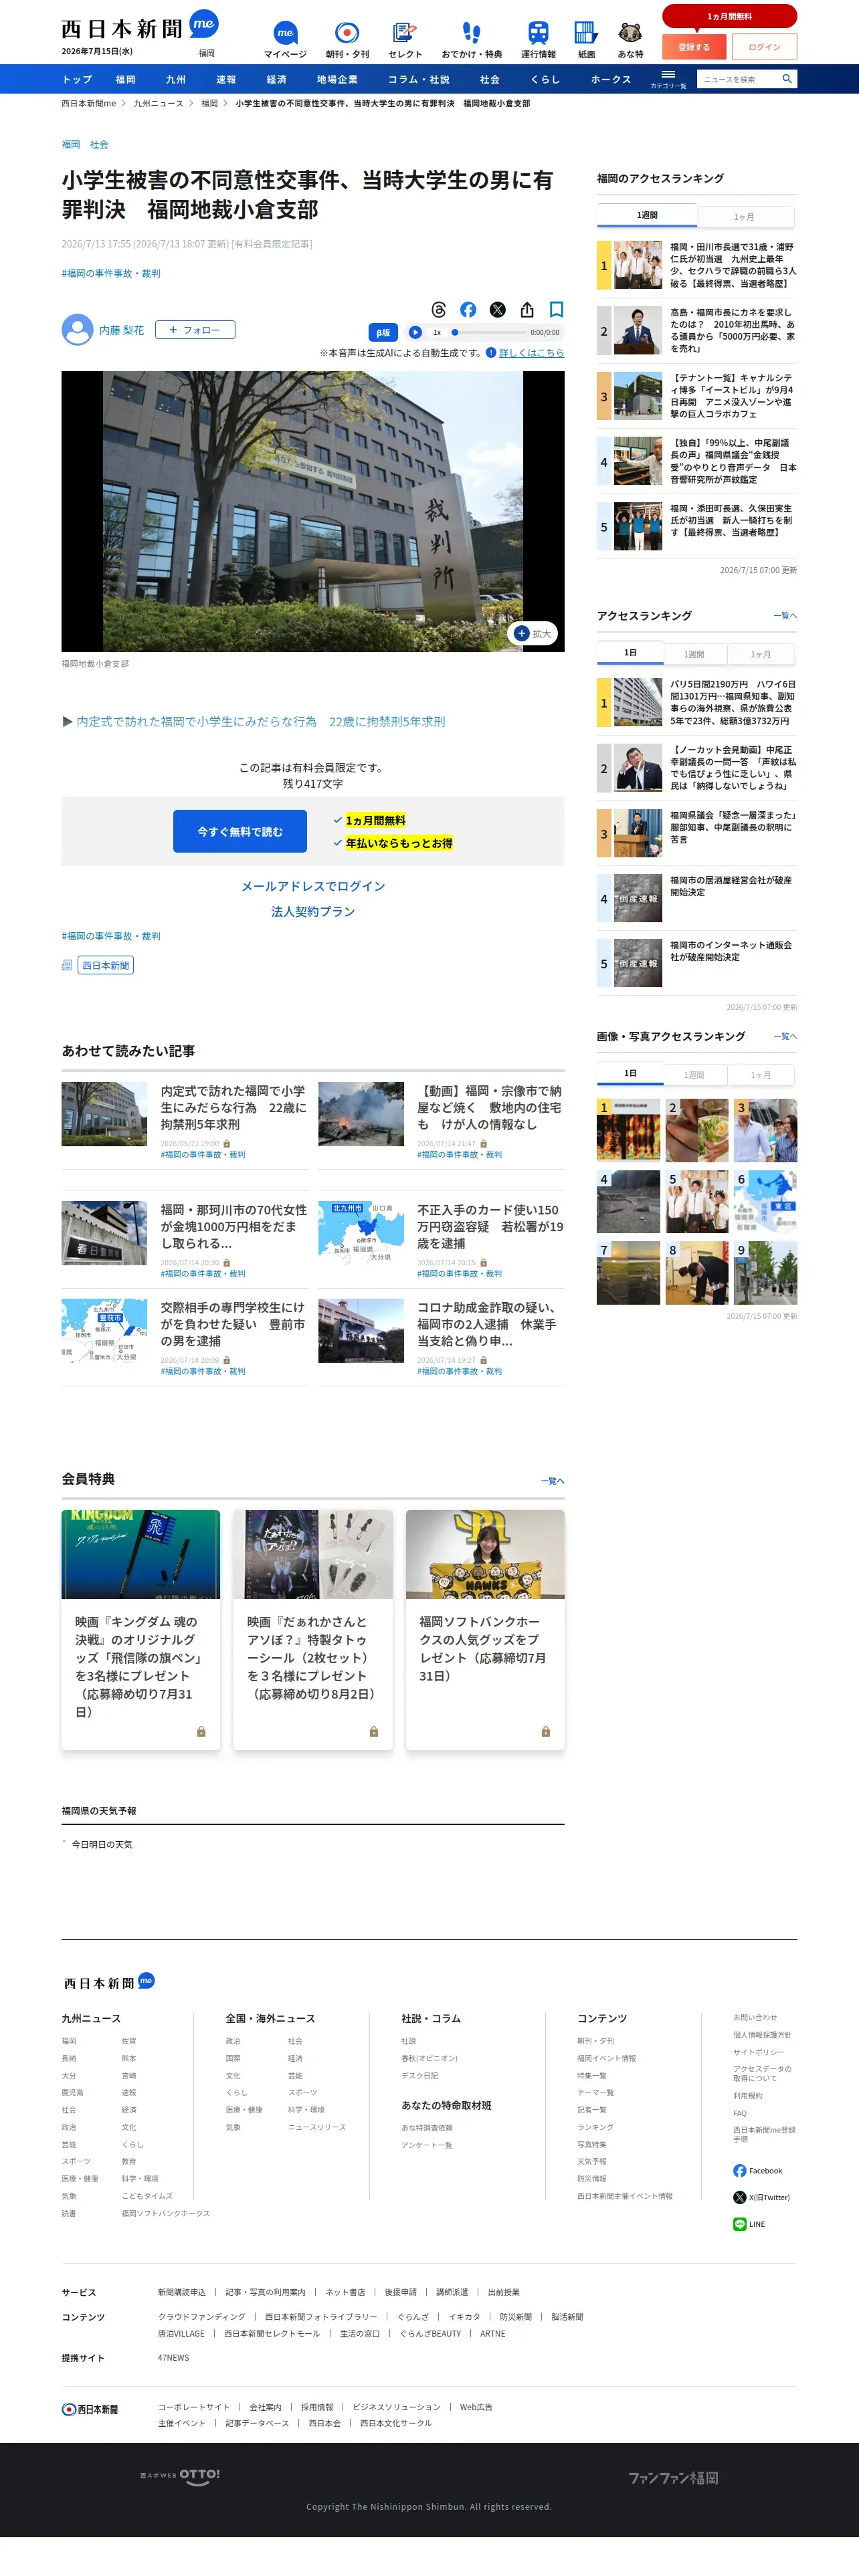This screenshot has width=859, height=2576.
Task: Click the info icon beside 詳しくはこちら
Action: pos(491,352)
